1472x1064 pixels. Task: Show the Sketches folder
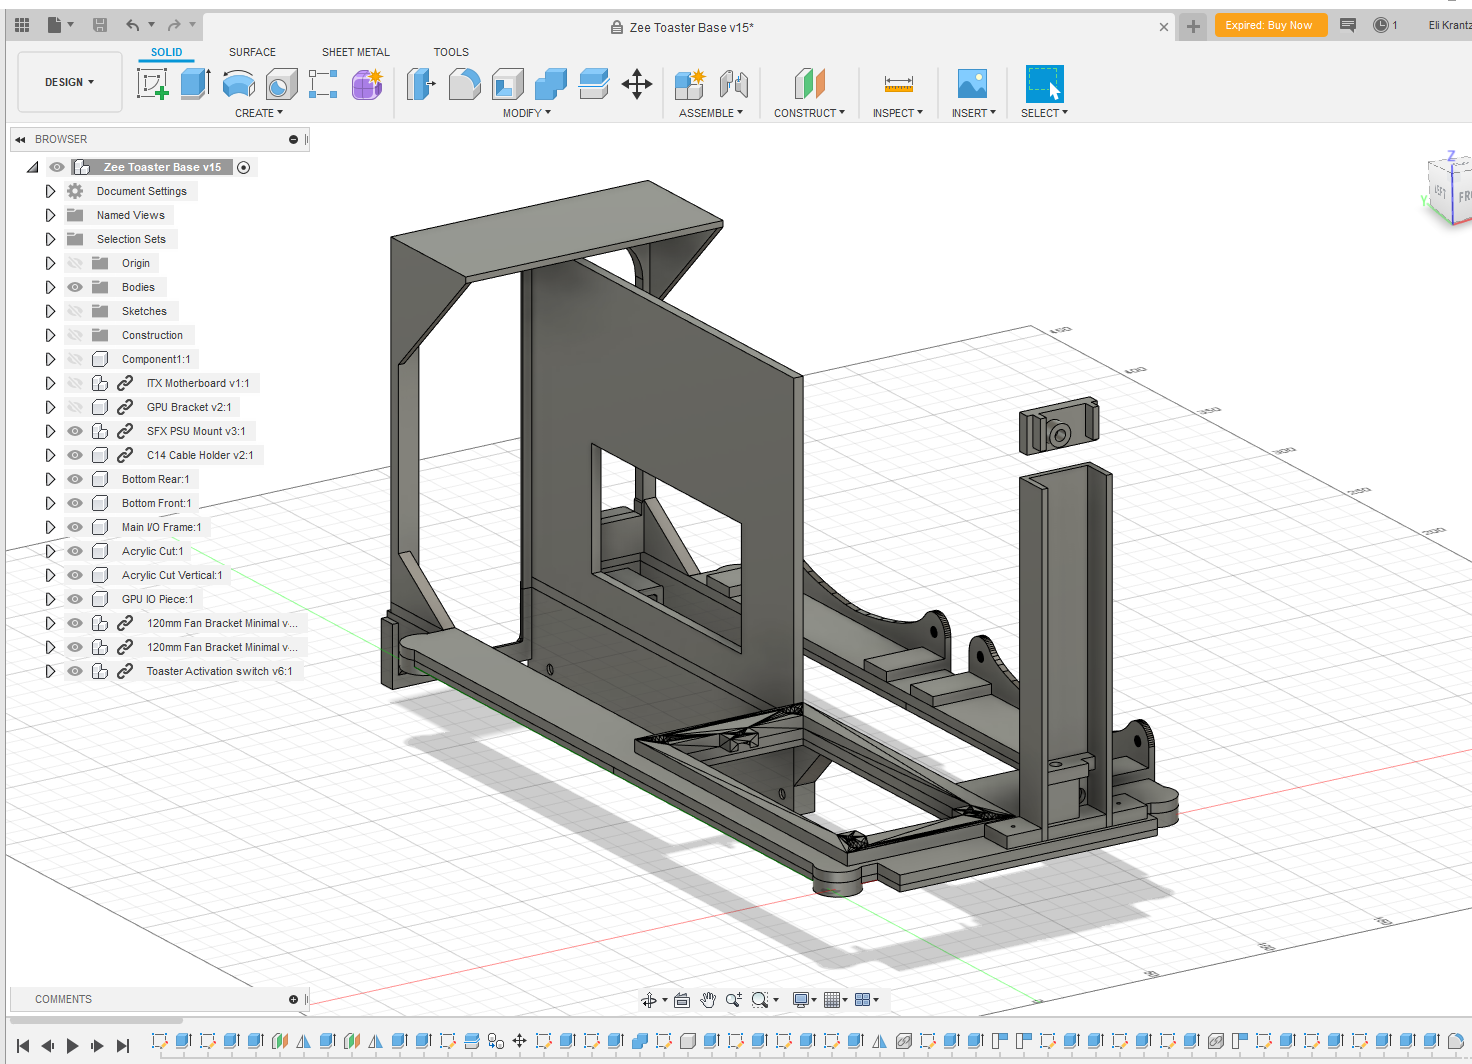(75, 311)
